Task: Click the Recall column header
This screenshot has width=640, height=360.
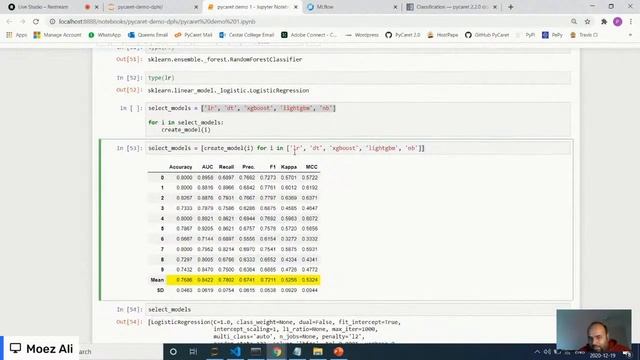Action: tap(226, 167)
